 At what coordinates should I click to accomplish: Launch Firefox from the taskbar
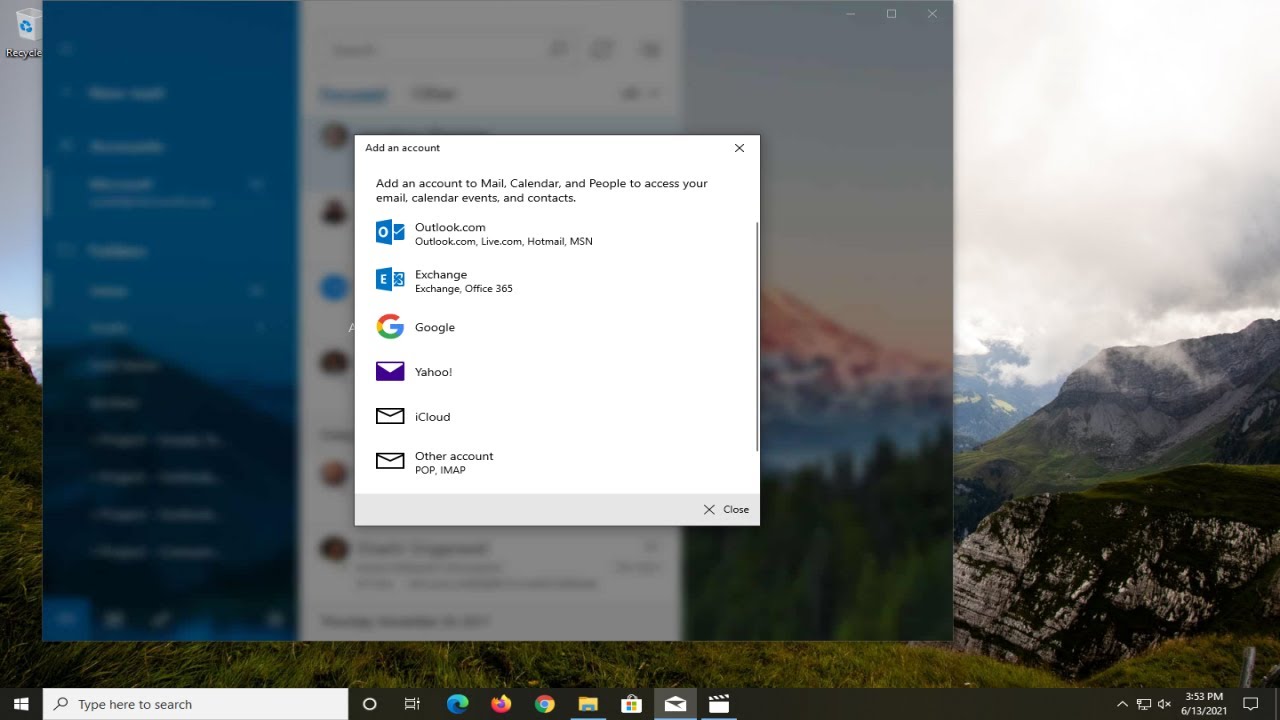pos(501,704)
